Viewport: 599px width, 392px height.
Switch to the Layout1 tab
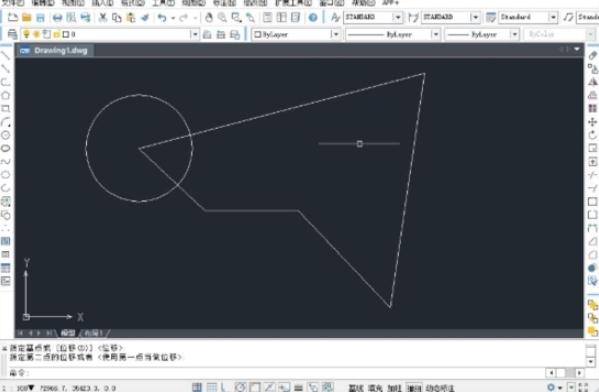(x=93, y=333)
